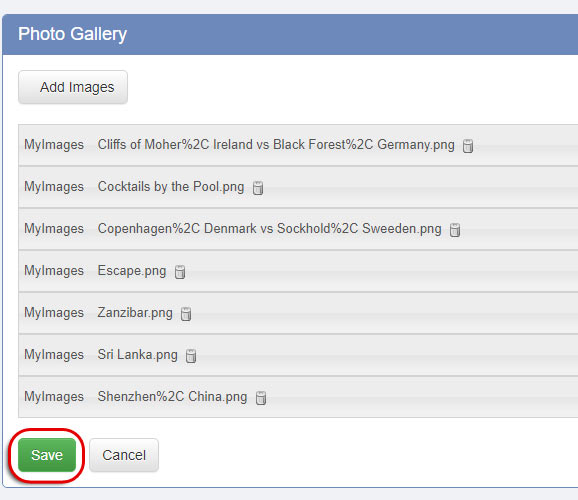Delete the Shenzhen China.png entry
This screenshot has width=578, height=500.
[261, 398]
